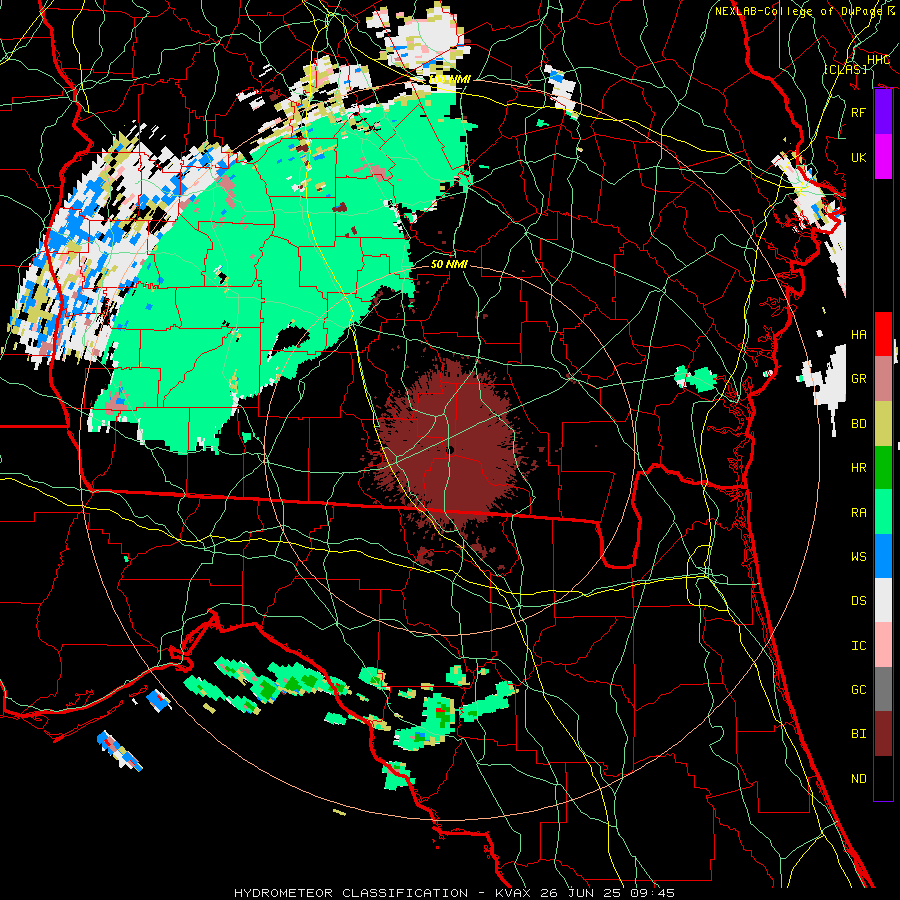Image resolution: width=900 pixels, height=900 pixels.
Task: Click the "[CLAS]" units label text
Action: point(845,69)
